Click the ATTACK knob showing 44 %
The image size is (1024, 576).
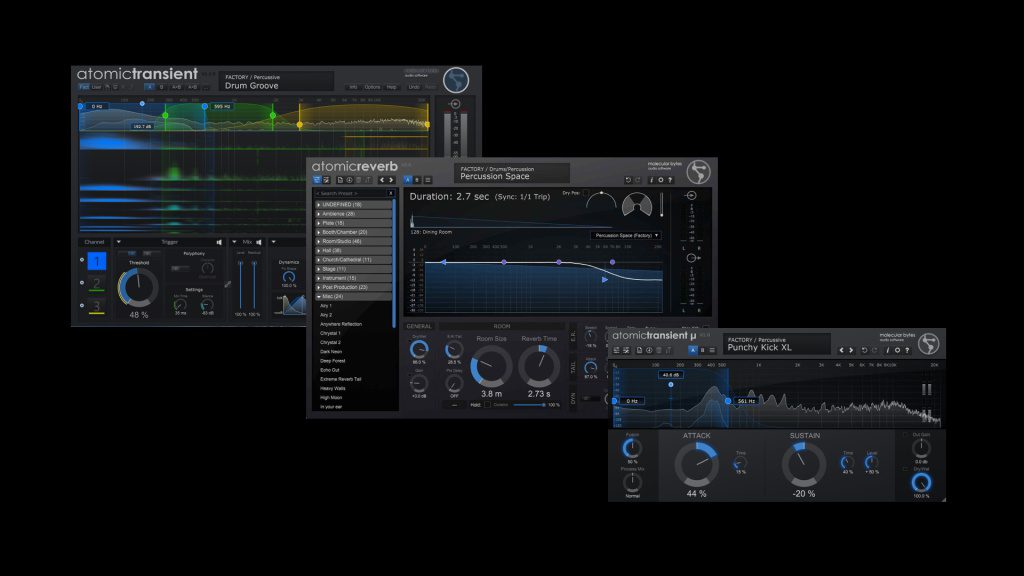(696, 465)
